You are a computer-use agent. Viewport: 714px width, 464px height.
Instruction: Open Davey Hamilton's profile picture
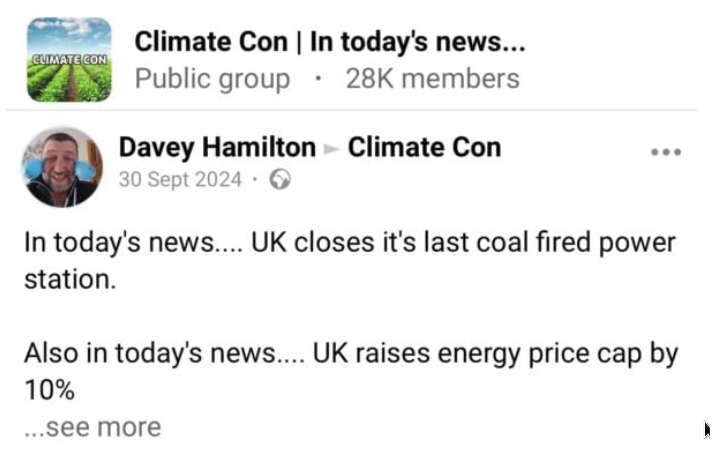click(63, 165)
